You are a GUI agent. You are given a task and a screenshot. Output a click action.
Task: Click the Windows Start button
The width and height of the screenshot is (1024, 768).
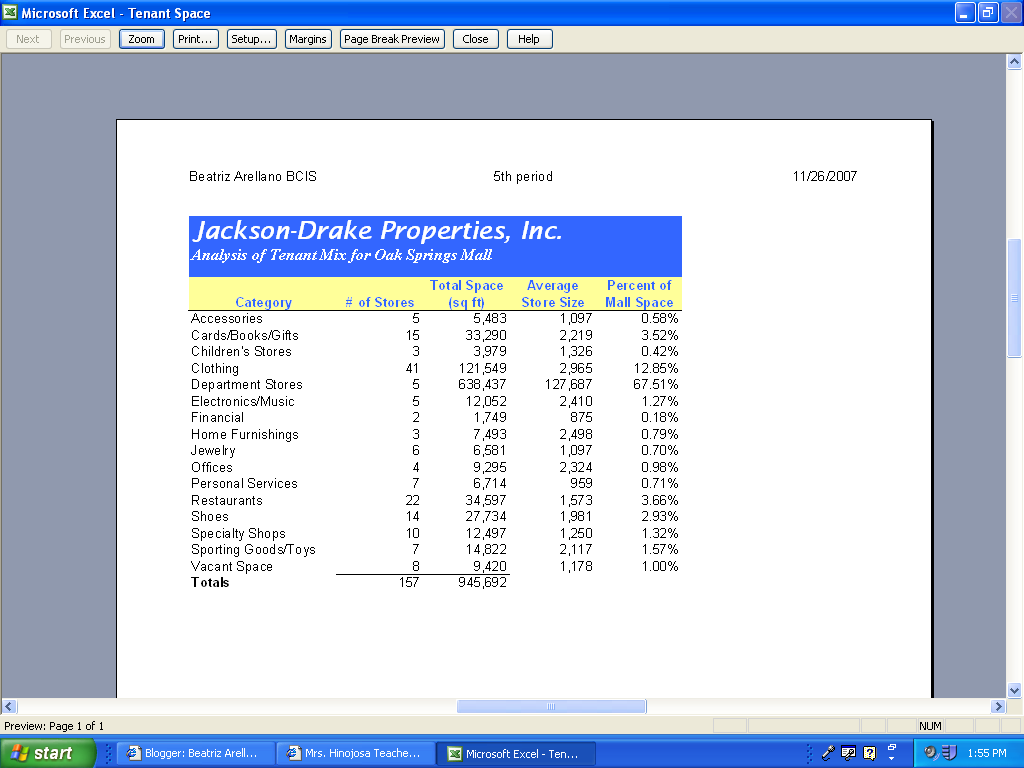click(x=48, y=753)
